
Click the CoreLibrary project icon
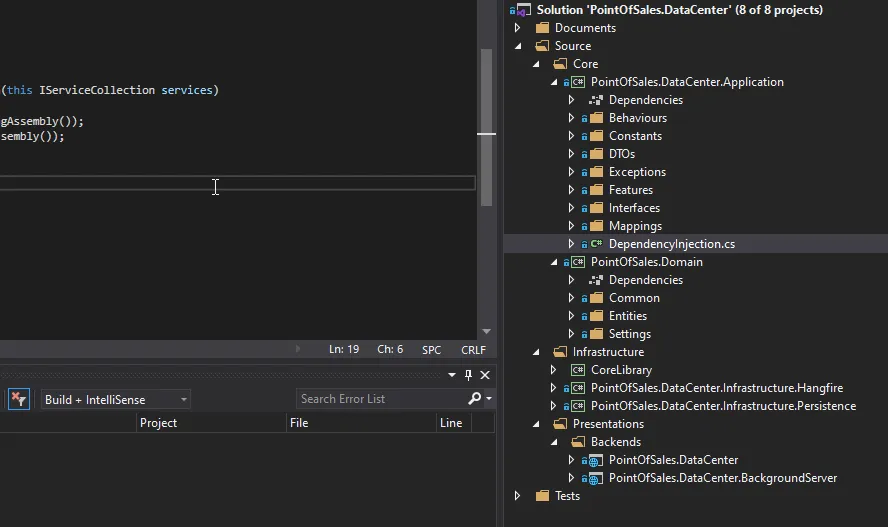(577, 370)
